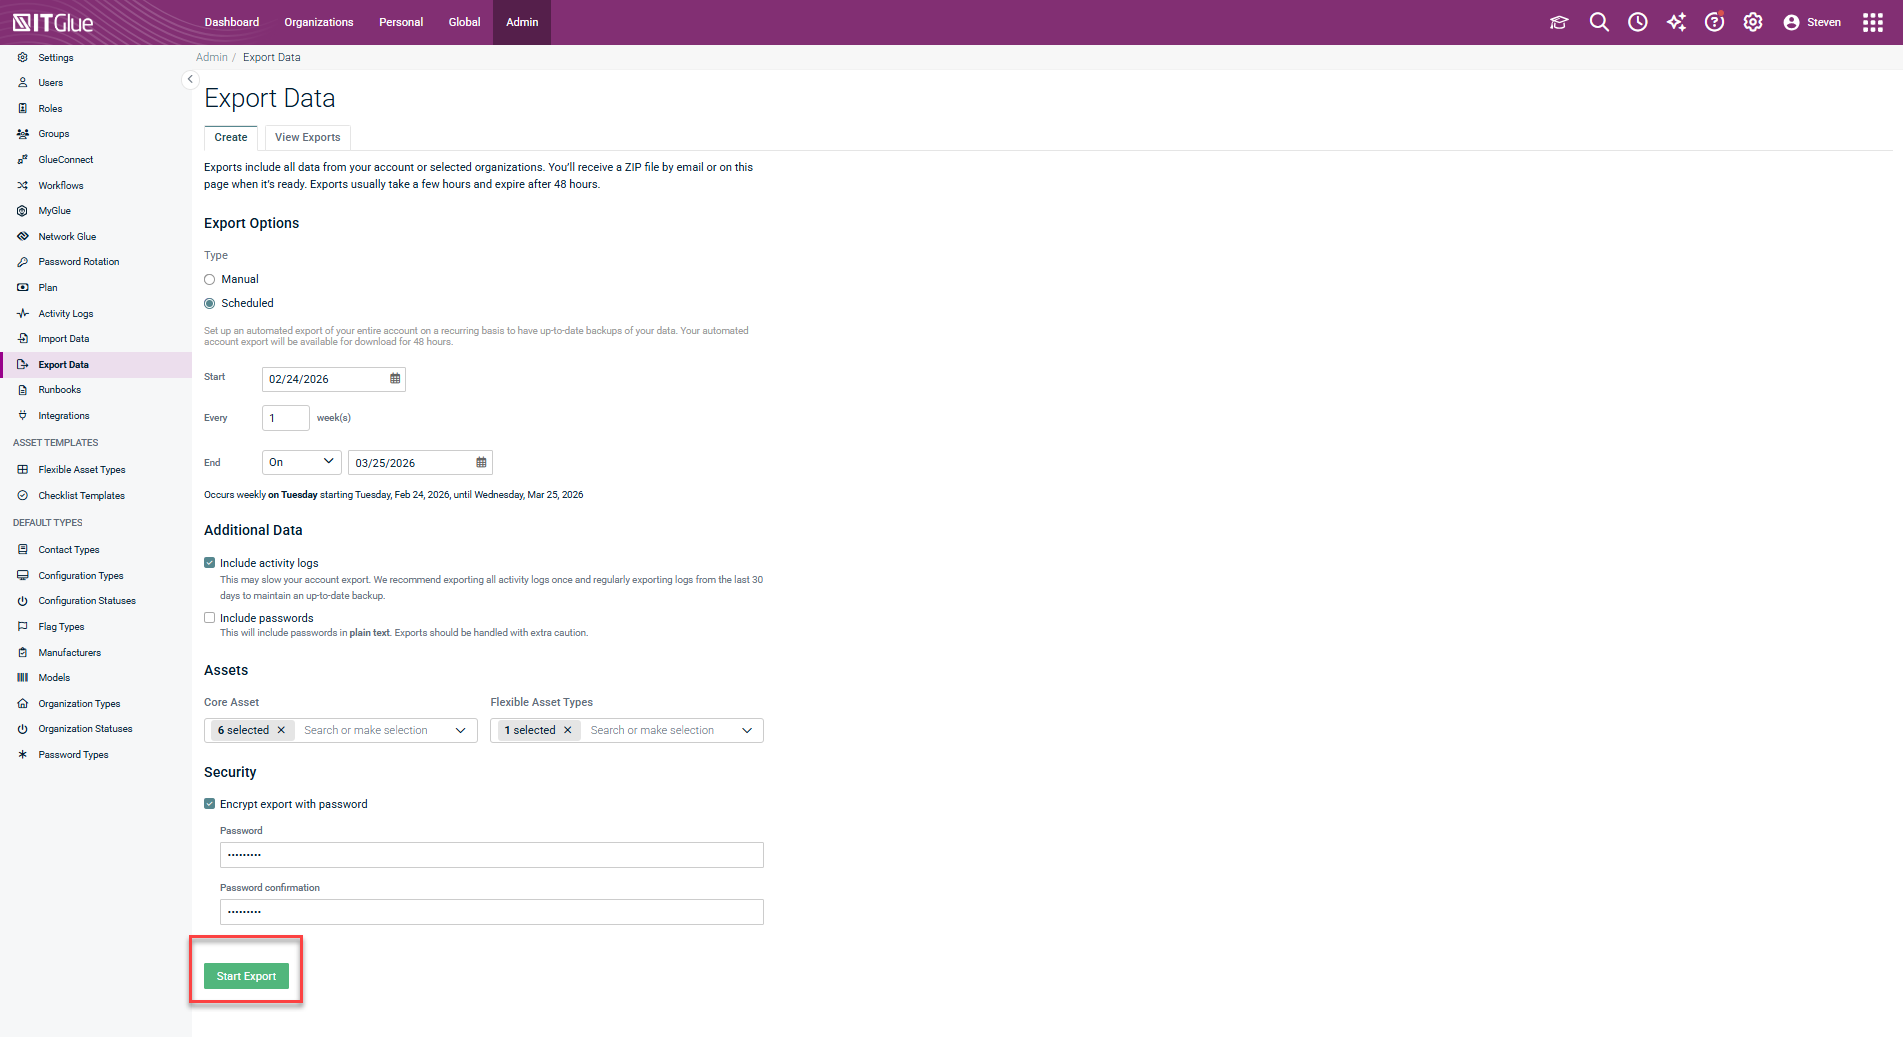The height and width of the screenshot is (1037, 1903).
Task: Uncheck Include activity logs
Action: tap(210, 563)
